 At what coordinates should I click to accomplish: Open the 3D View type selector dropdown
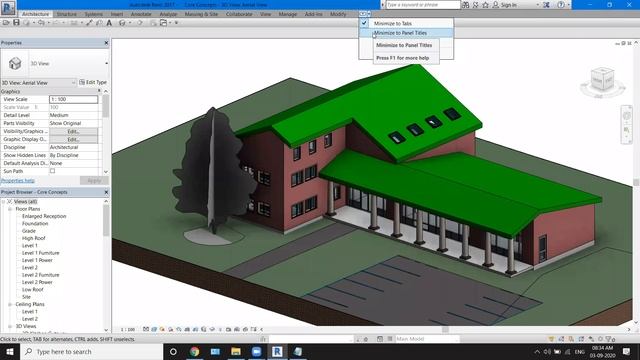point(107,63)
